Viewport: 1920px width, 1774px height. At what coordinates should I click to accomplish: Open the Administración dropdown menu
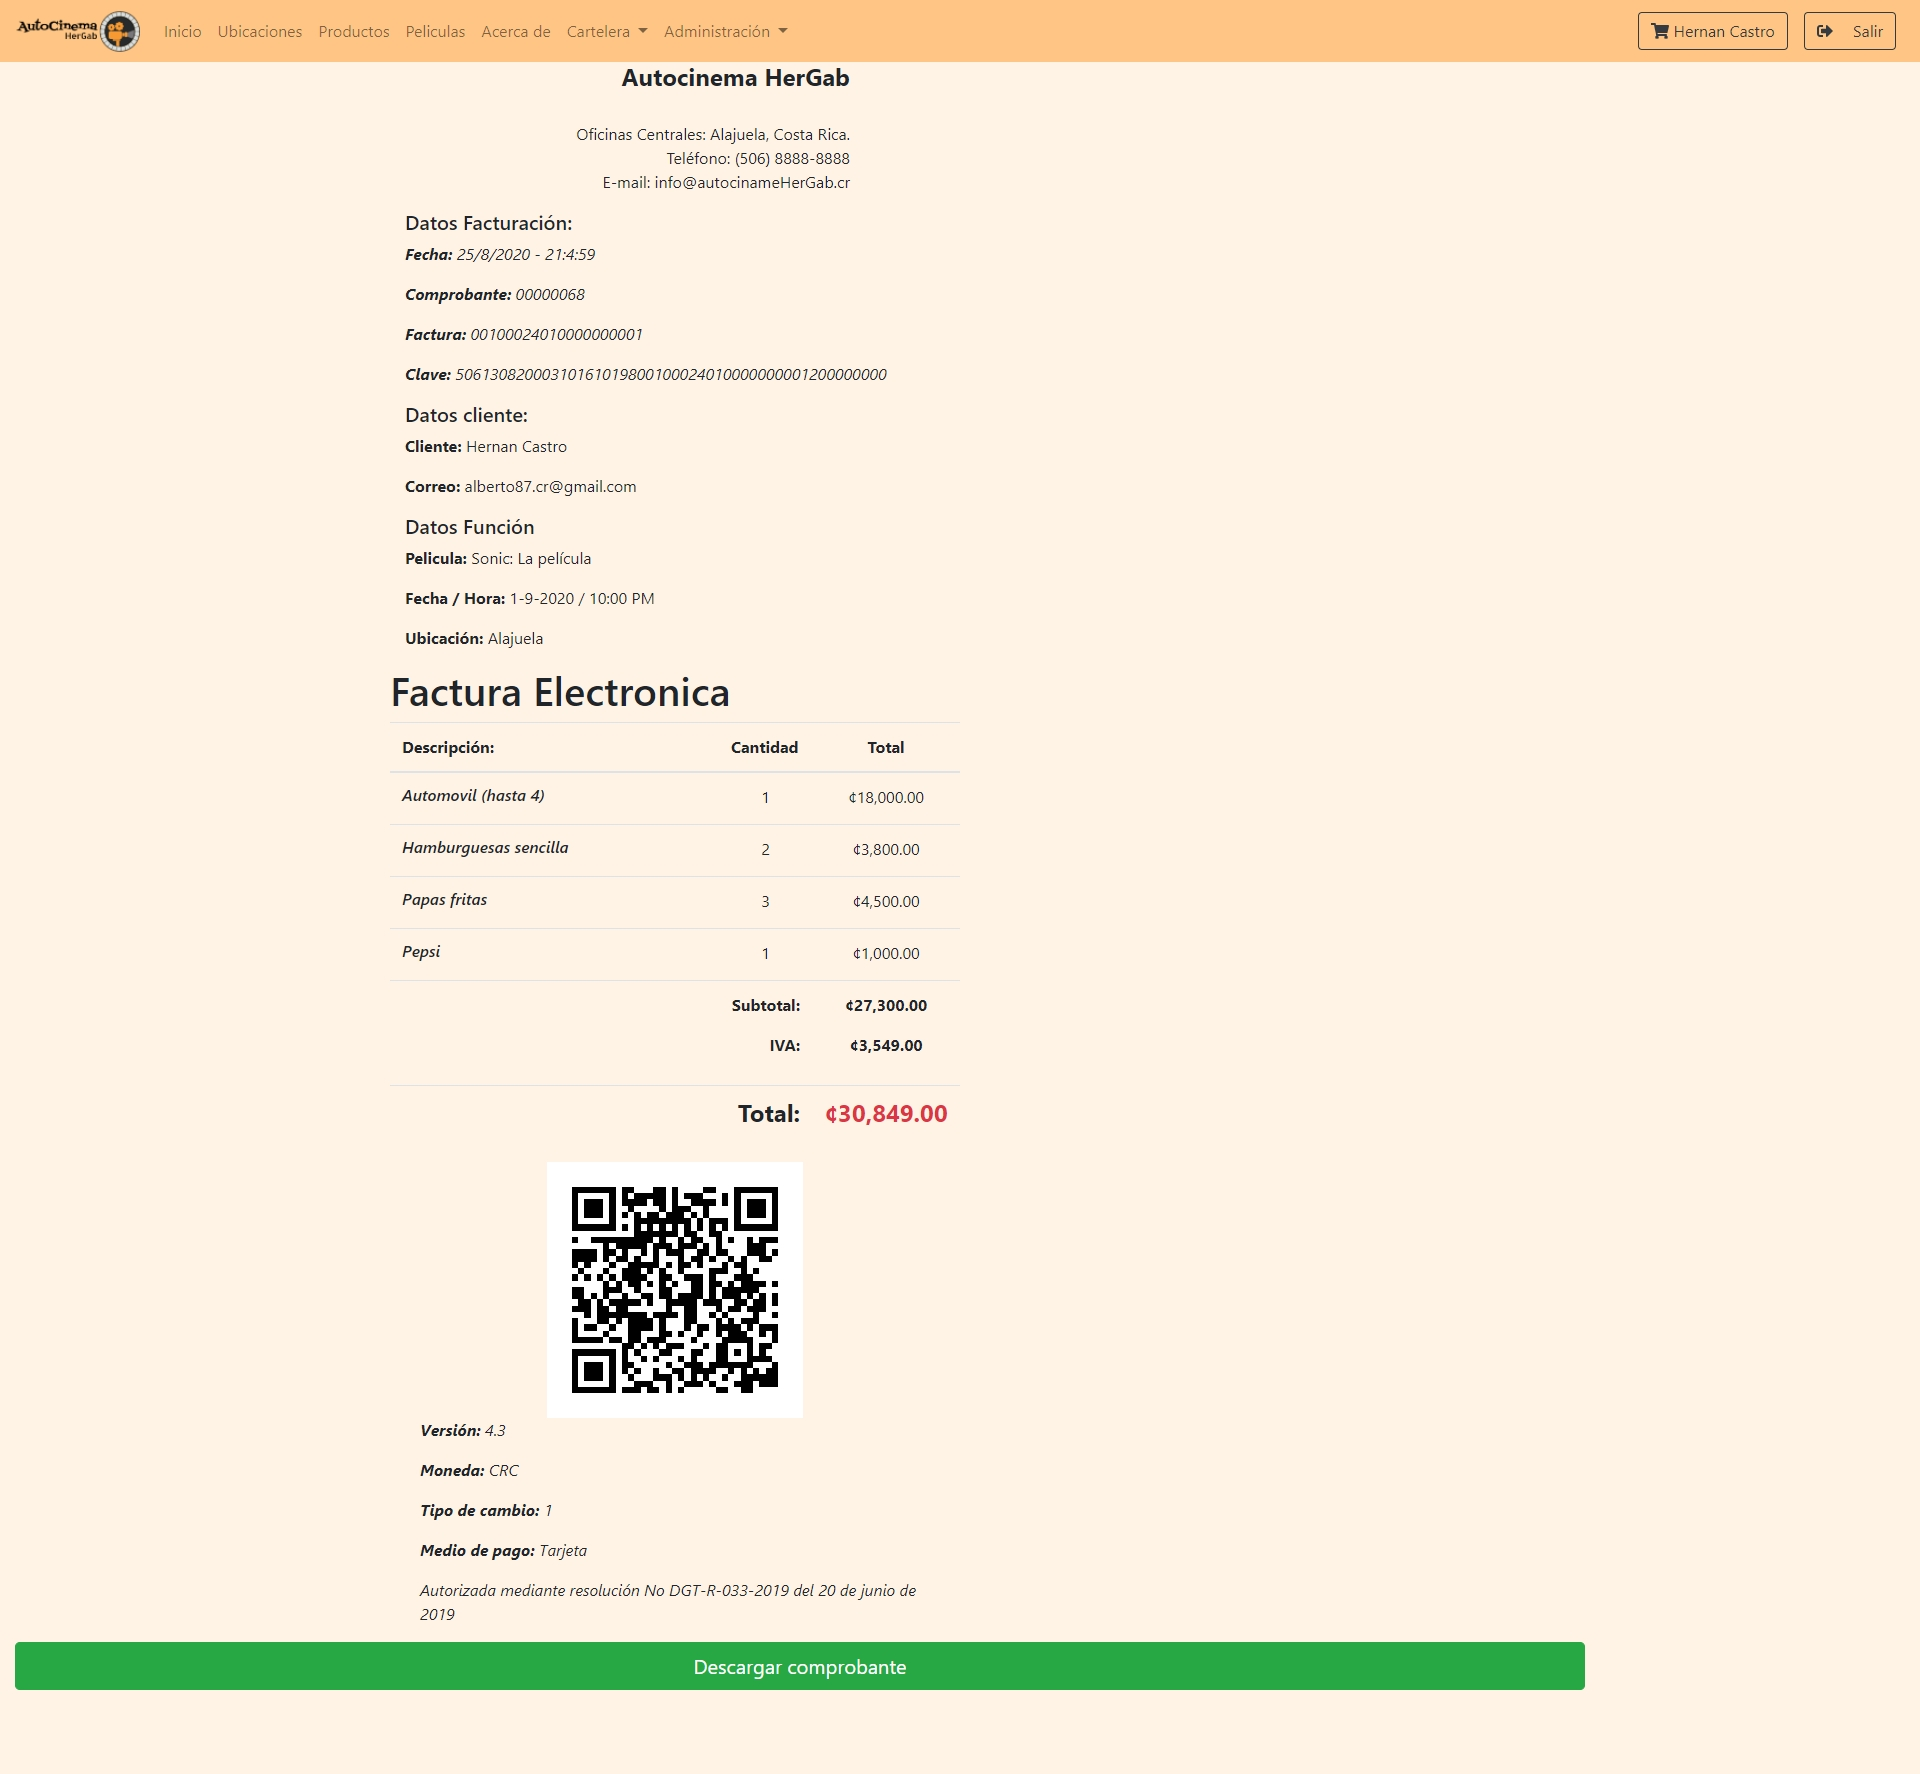pos(725,31)
